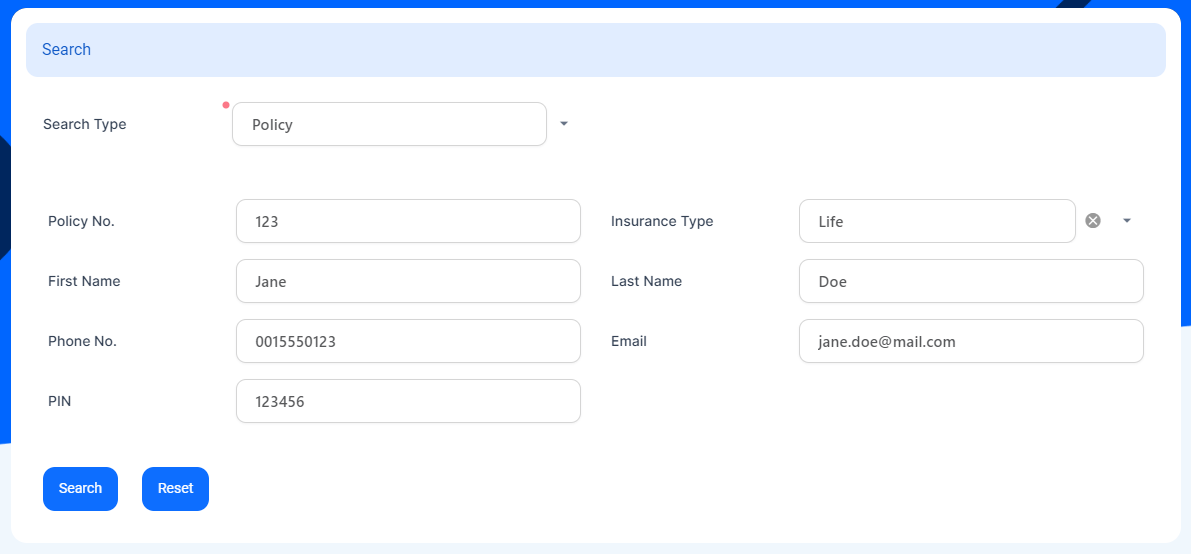Click inside the PIN field
The height and width of the screenshot is (554, 1191).
(408, 401)
